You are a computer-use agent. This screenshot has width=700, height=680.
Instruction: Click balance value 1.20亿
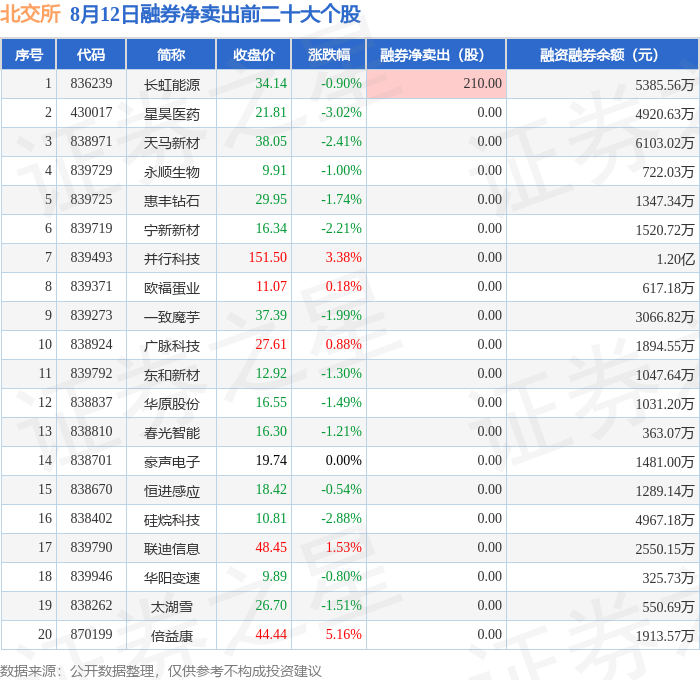pyautogui.click(x=675, y=259)
